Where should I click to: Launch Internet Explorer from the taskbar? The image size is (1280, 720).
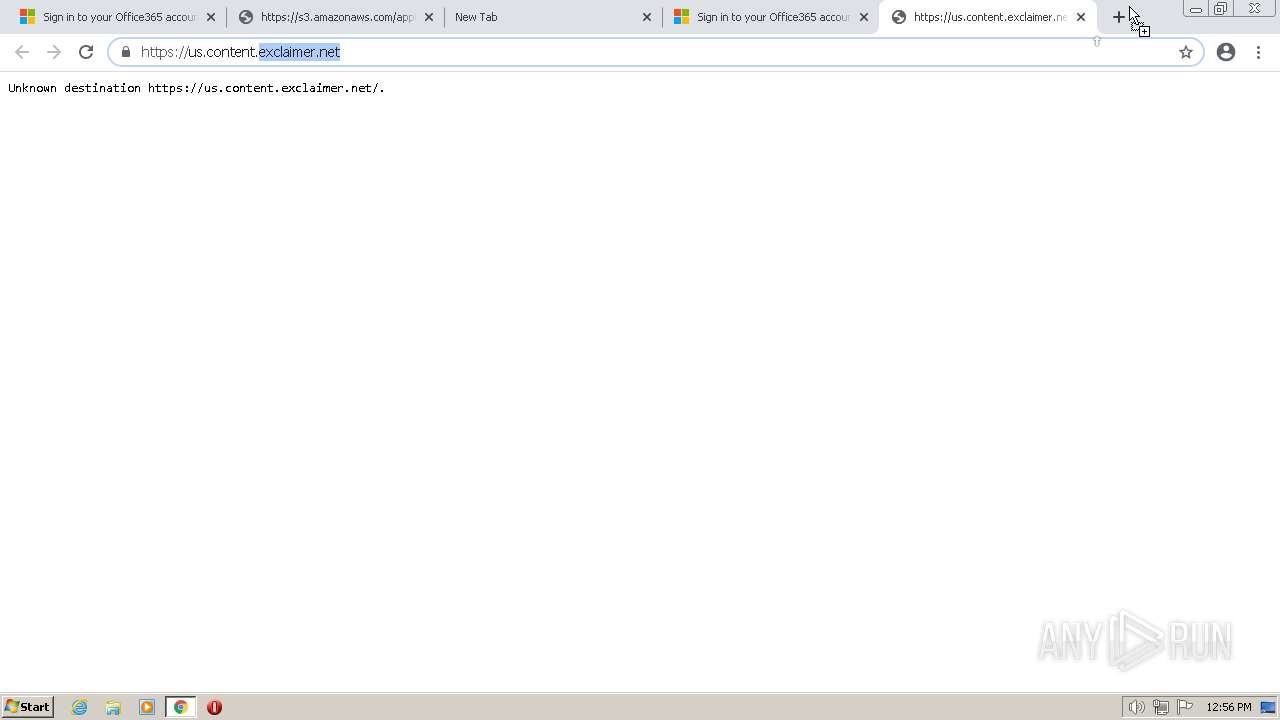tap(80, 707)
